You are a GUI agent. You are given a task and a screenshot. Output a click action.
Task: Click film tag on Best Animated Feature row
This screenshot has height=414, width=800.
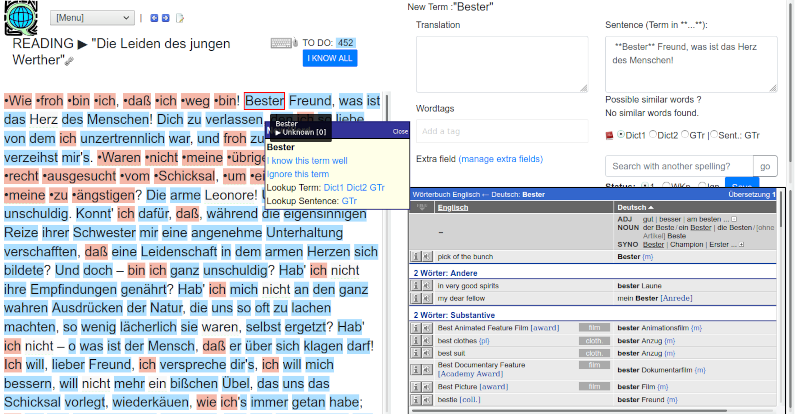coord(594,328)
